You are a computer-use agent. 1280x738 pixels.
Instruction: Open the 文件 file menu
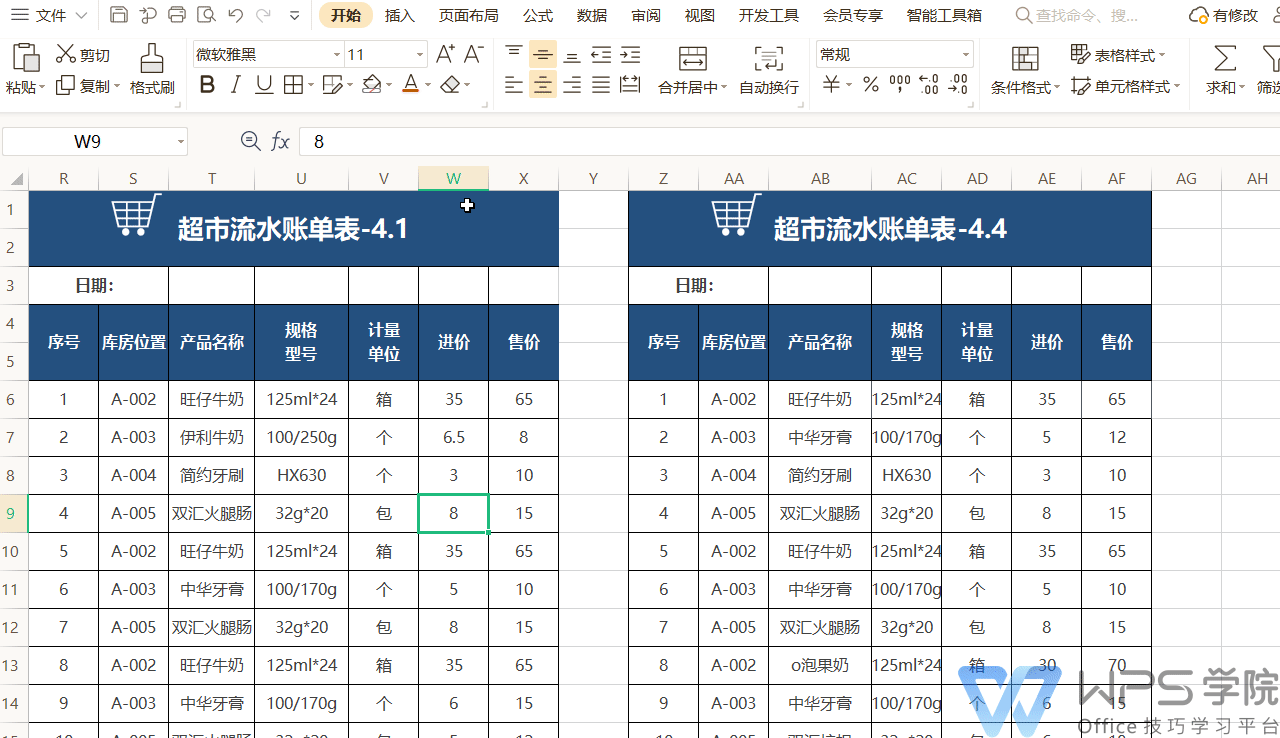[x=48, y=15]
